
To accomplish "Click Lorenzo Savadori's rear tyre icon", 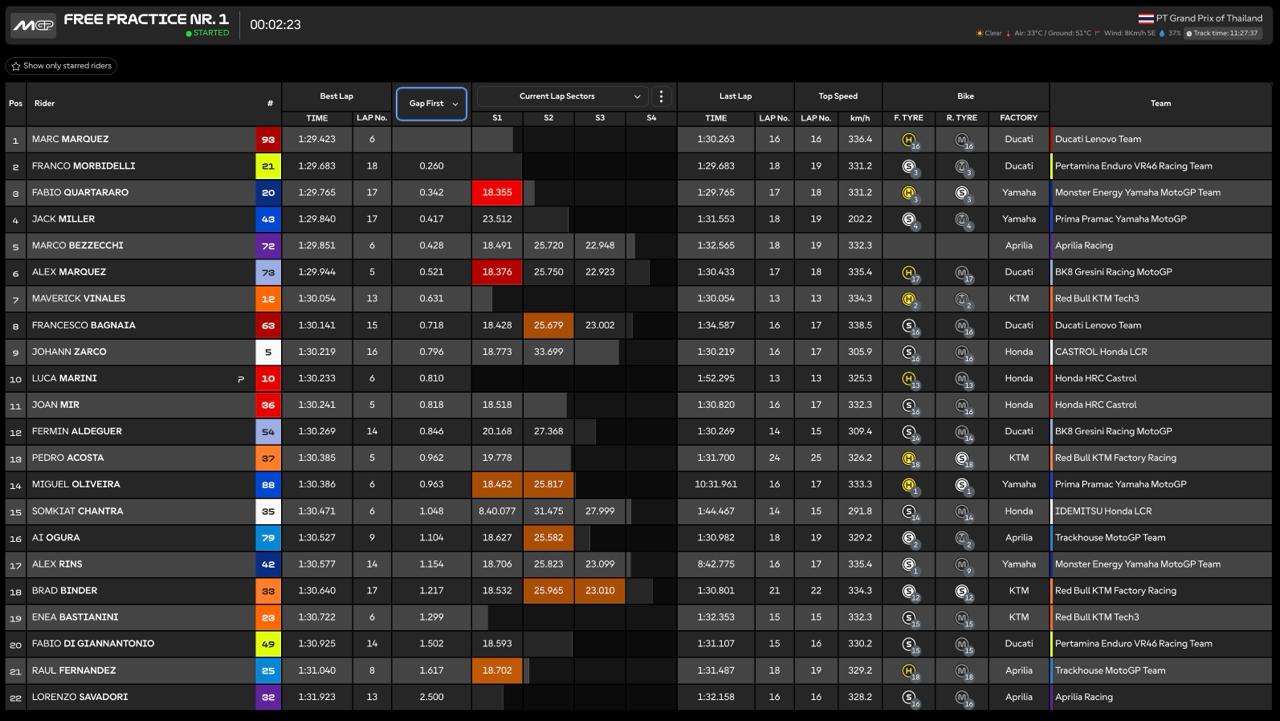I will 962,698.
